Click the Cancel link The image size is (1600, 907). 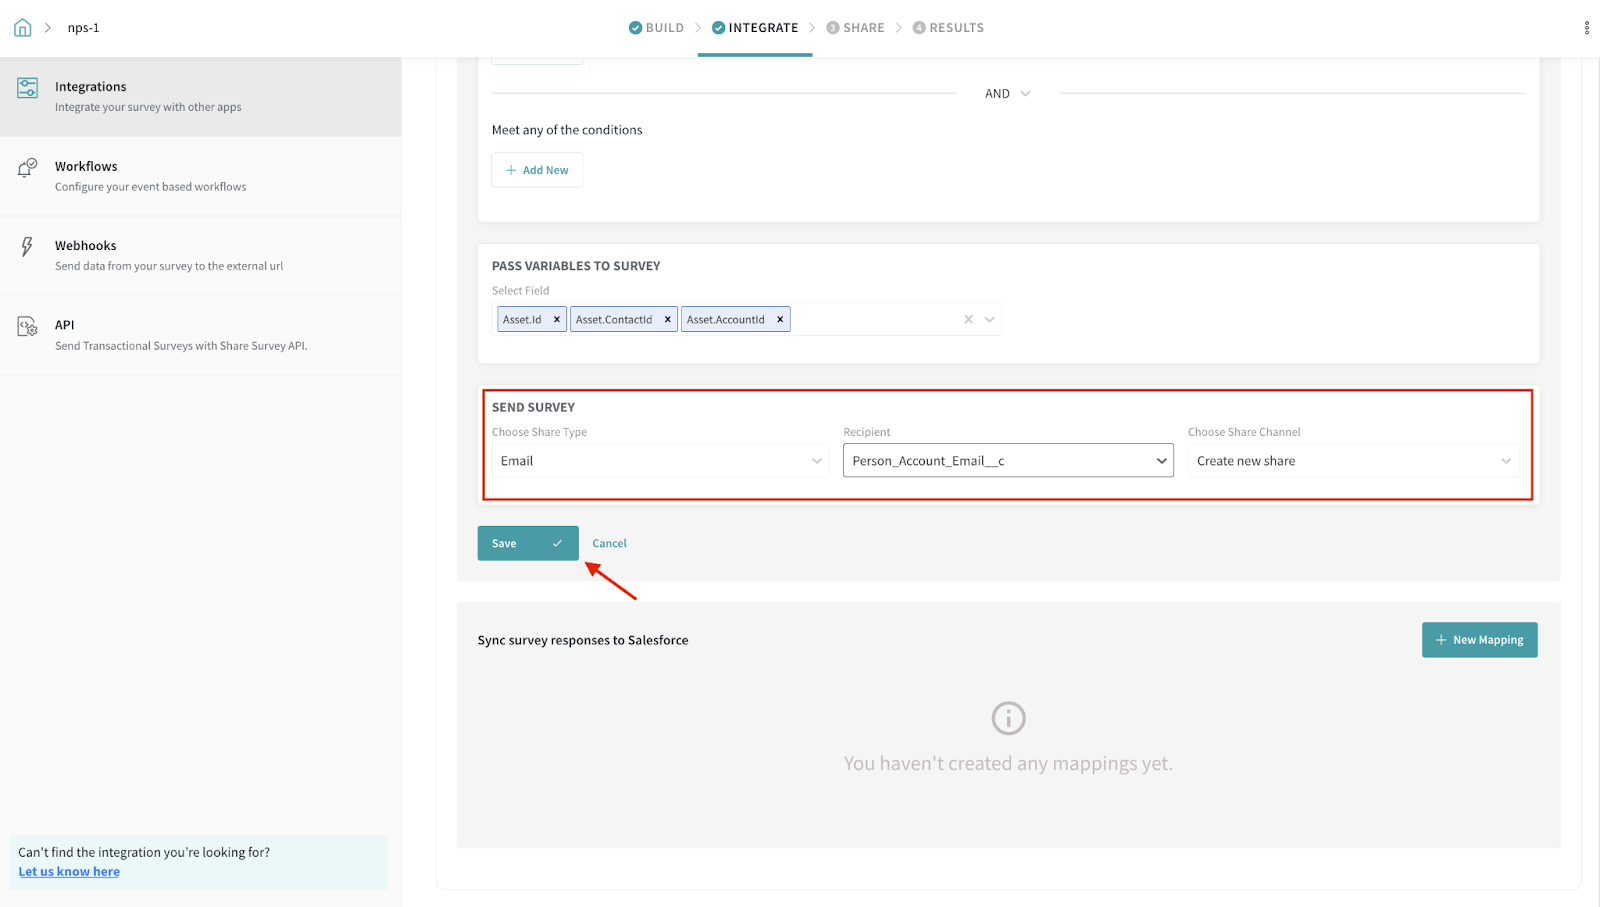tap(609, 544)
